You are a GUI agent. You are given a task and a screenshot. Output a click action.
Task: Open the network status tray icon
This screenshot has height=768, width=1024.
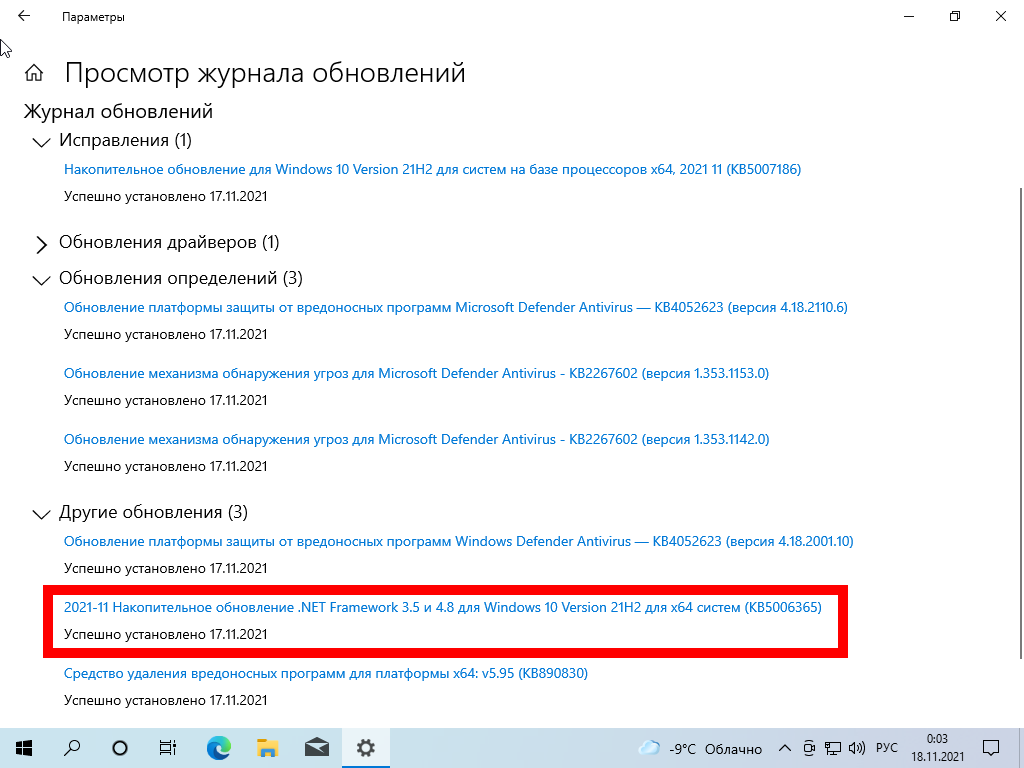pos(833,748)
